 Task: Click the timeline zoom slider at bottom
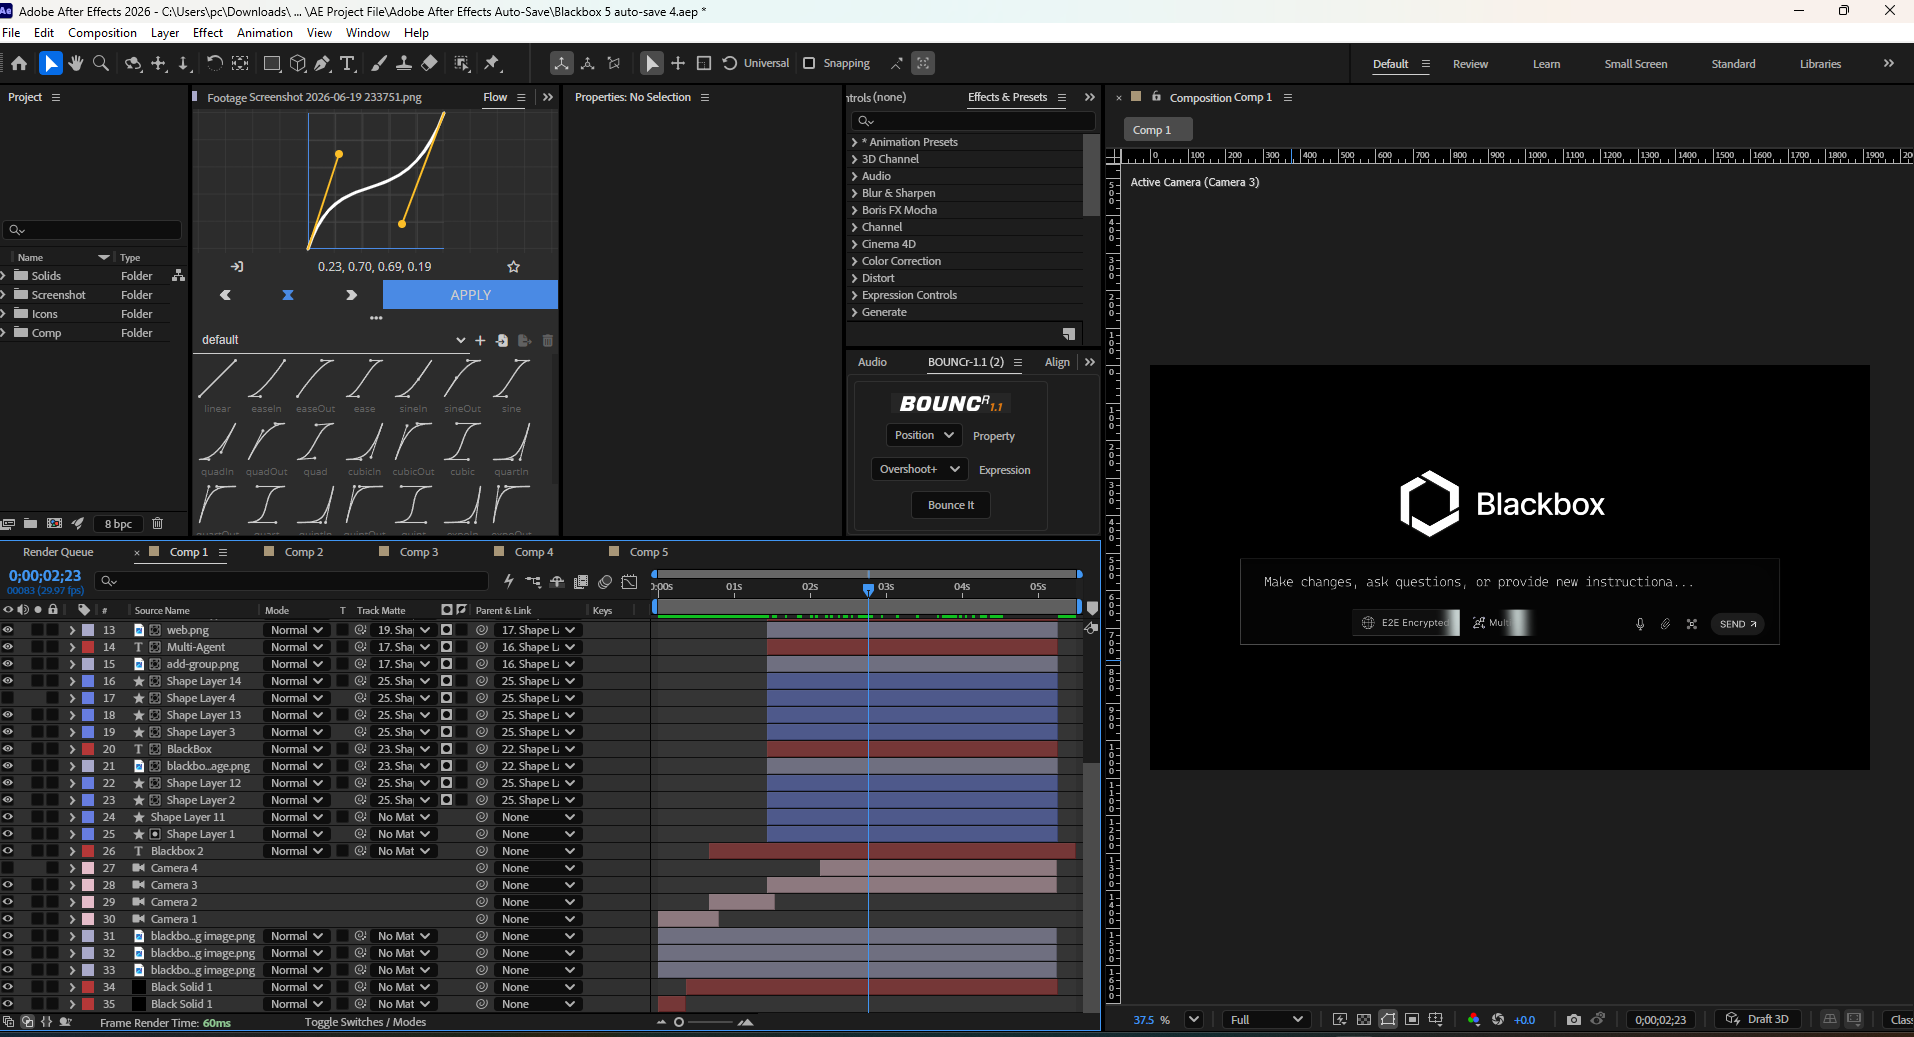pos(703,1022)
